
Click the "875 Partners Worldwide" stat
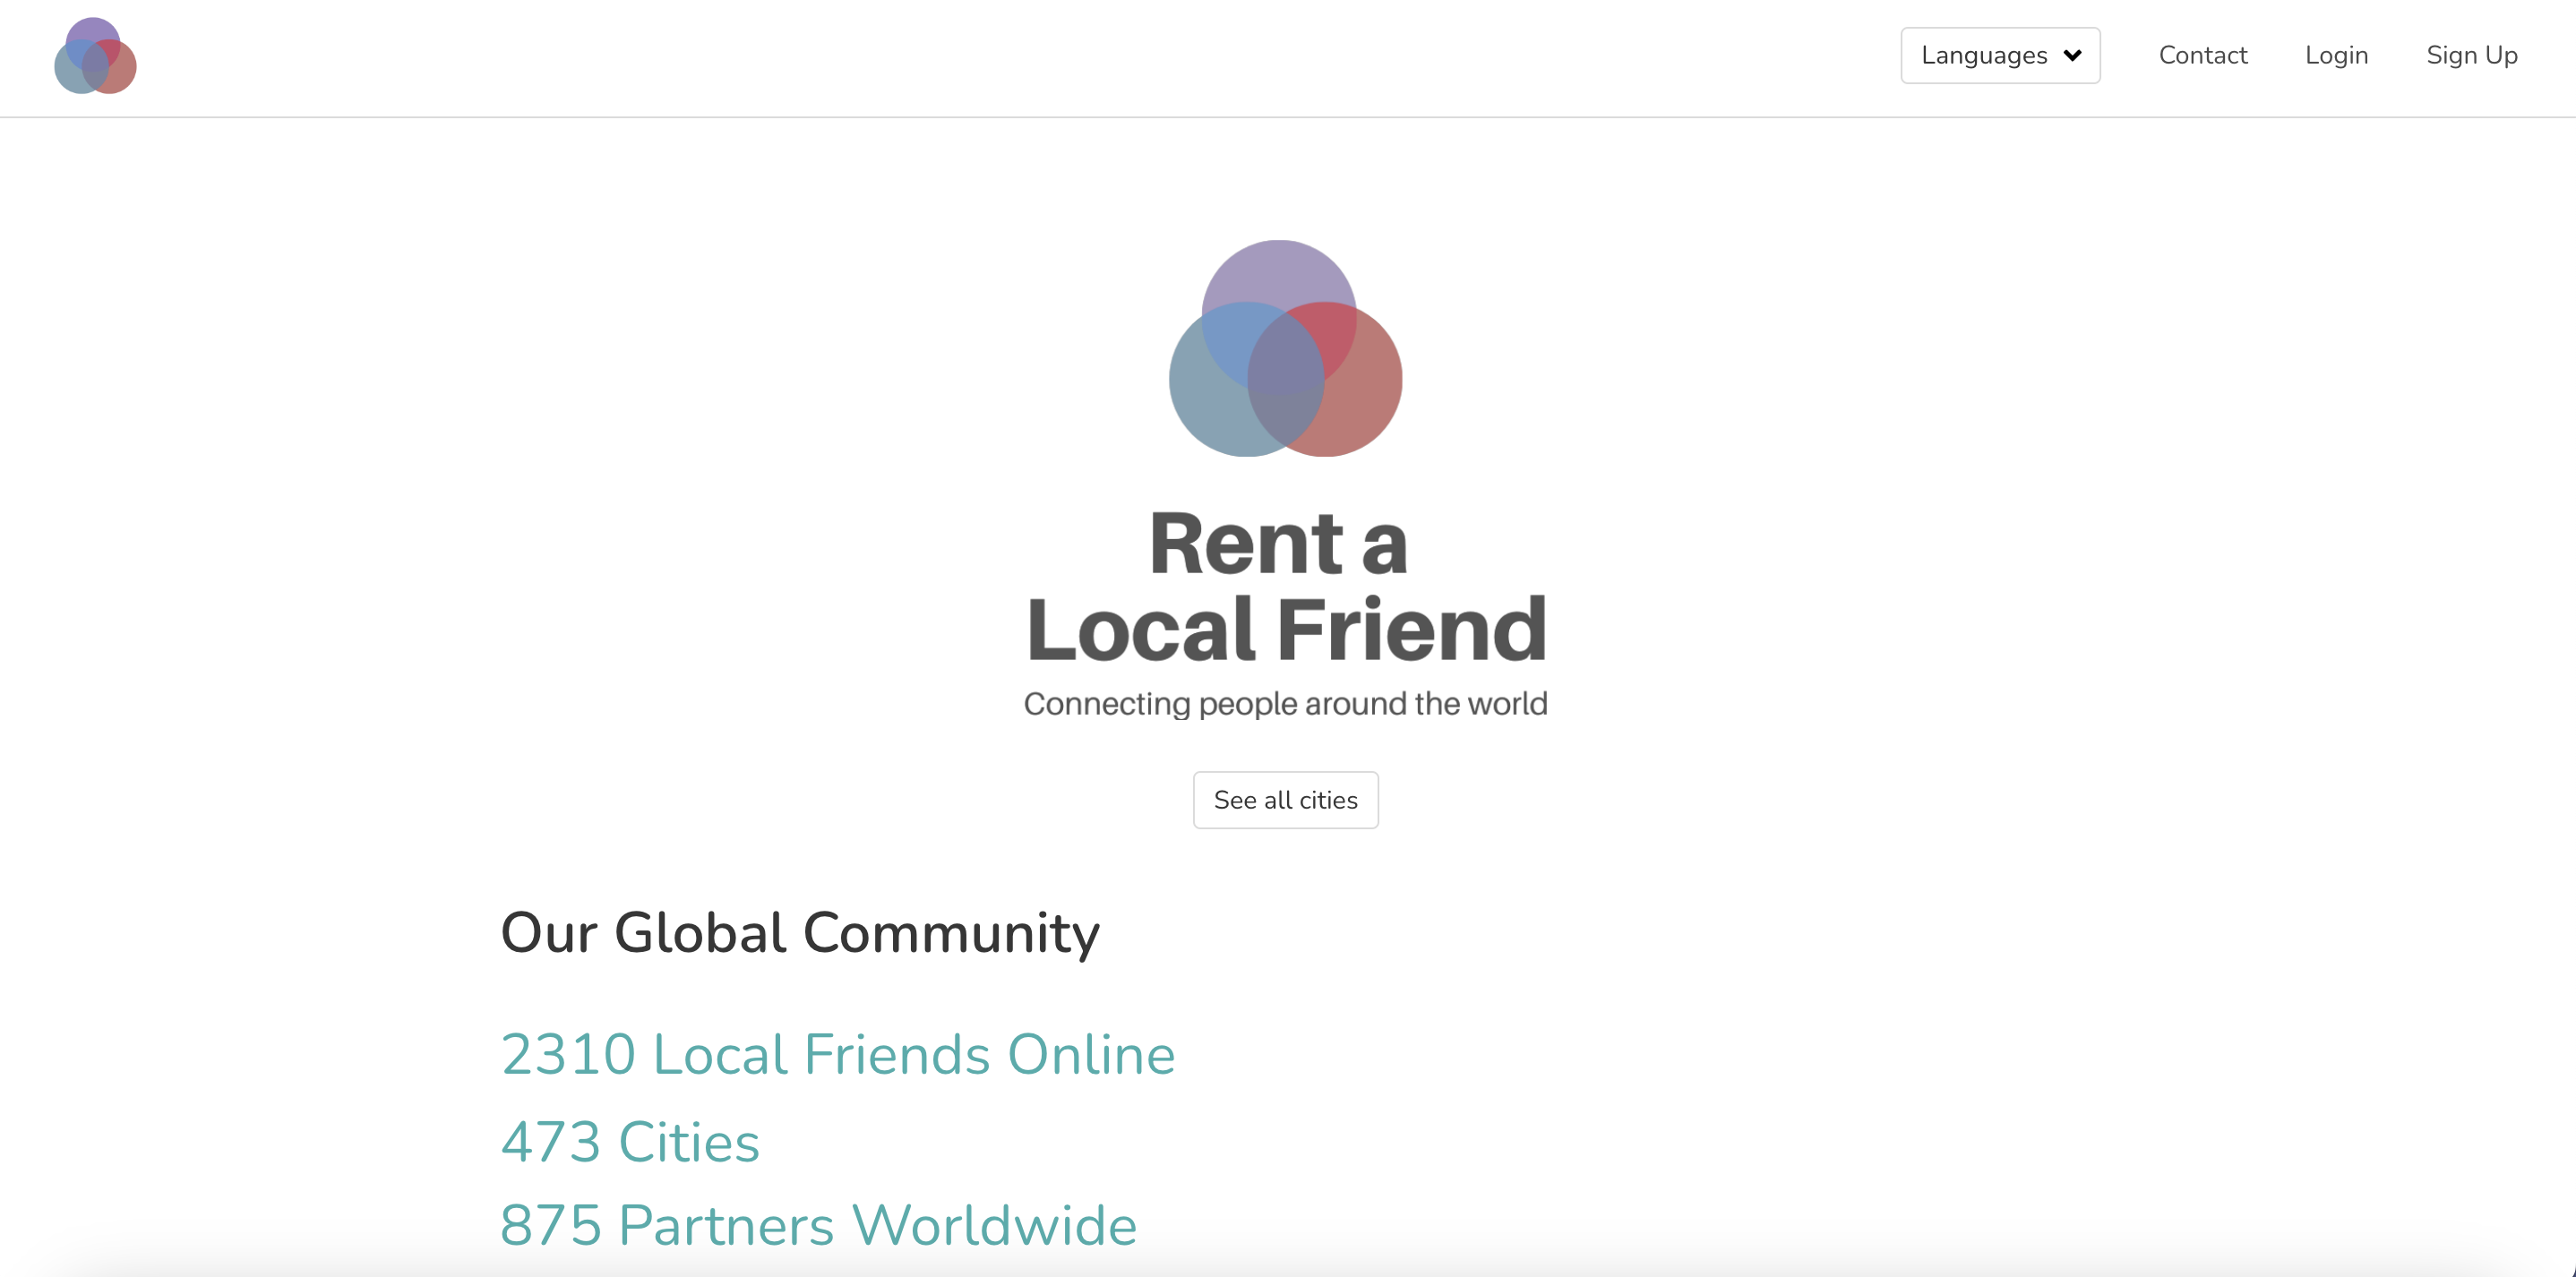coord(818,1225)
